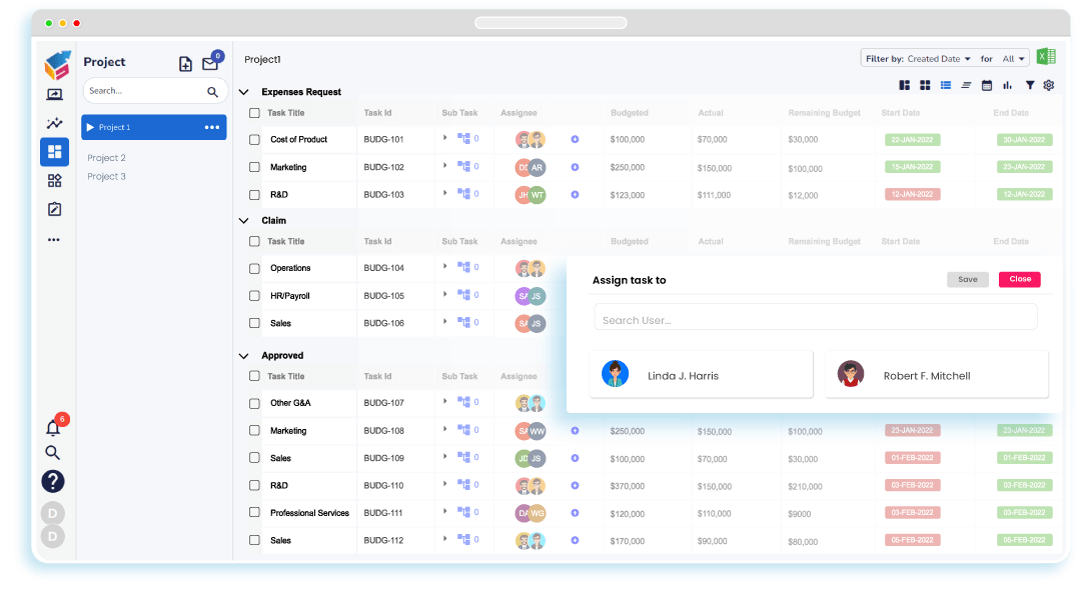Collapse the Expenses Request section

click(x=243, y=91)
